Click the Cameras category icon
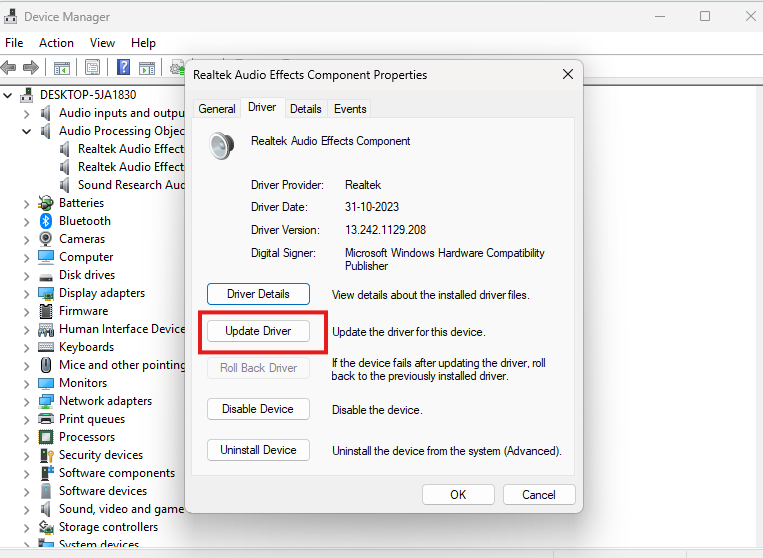 coord(46,239)
